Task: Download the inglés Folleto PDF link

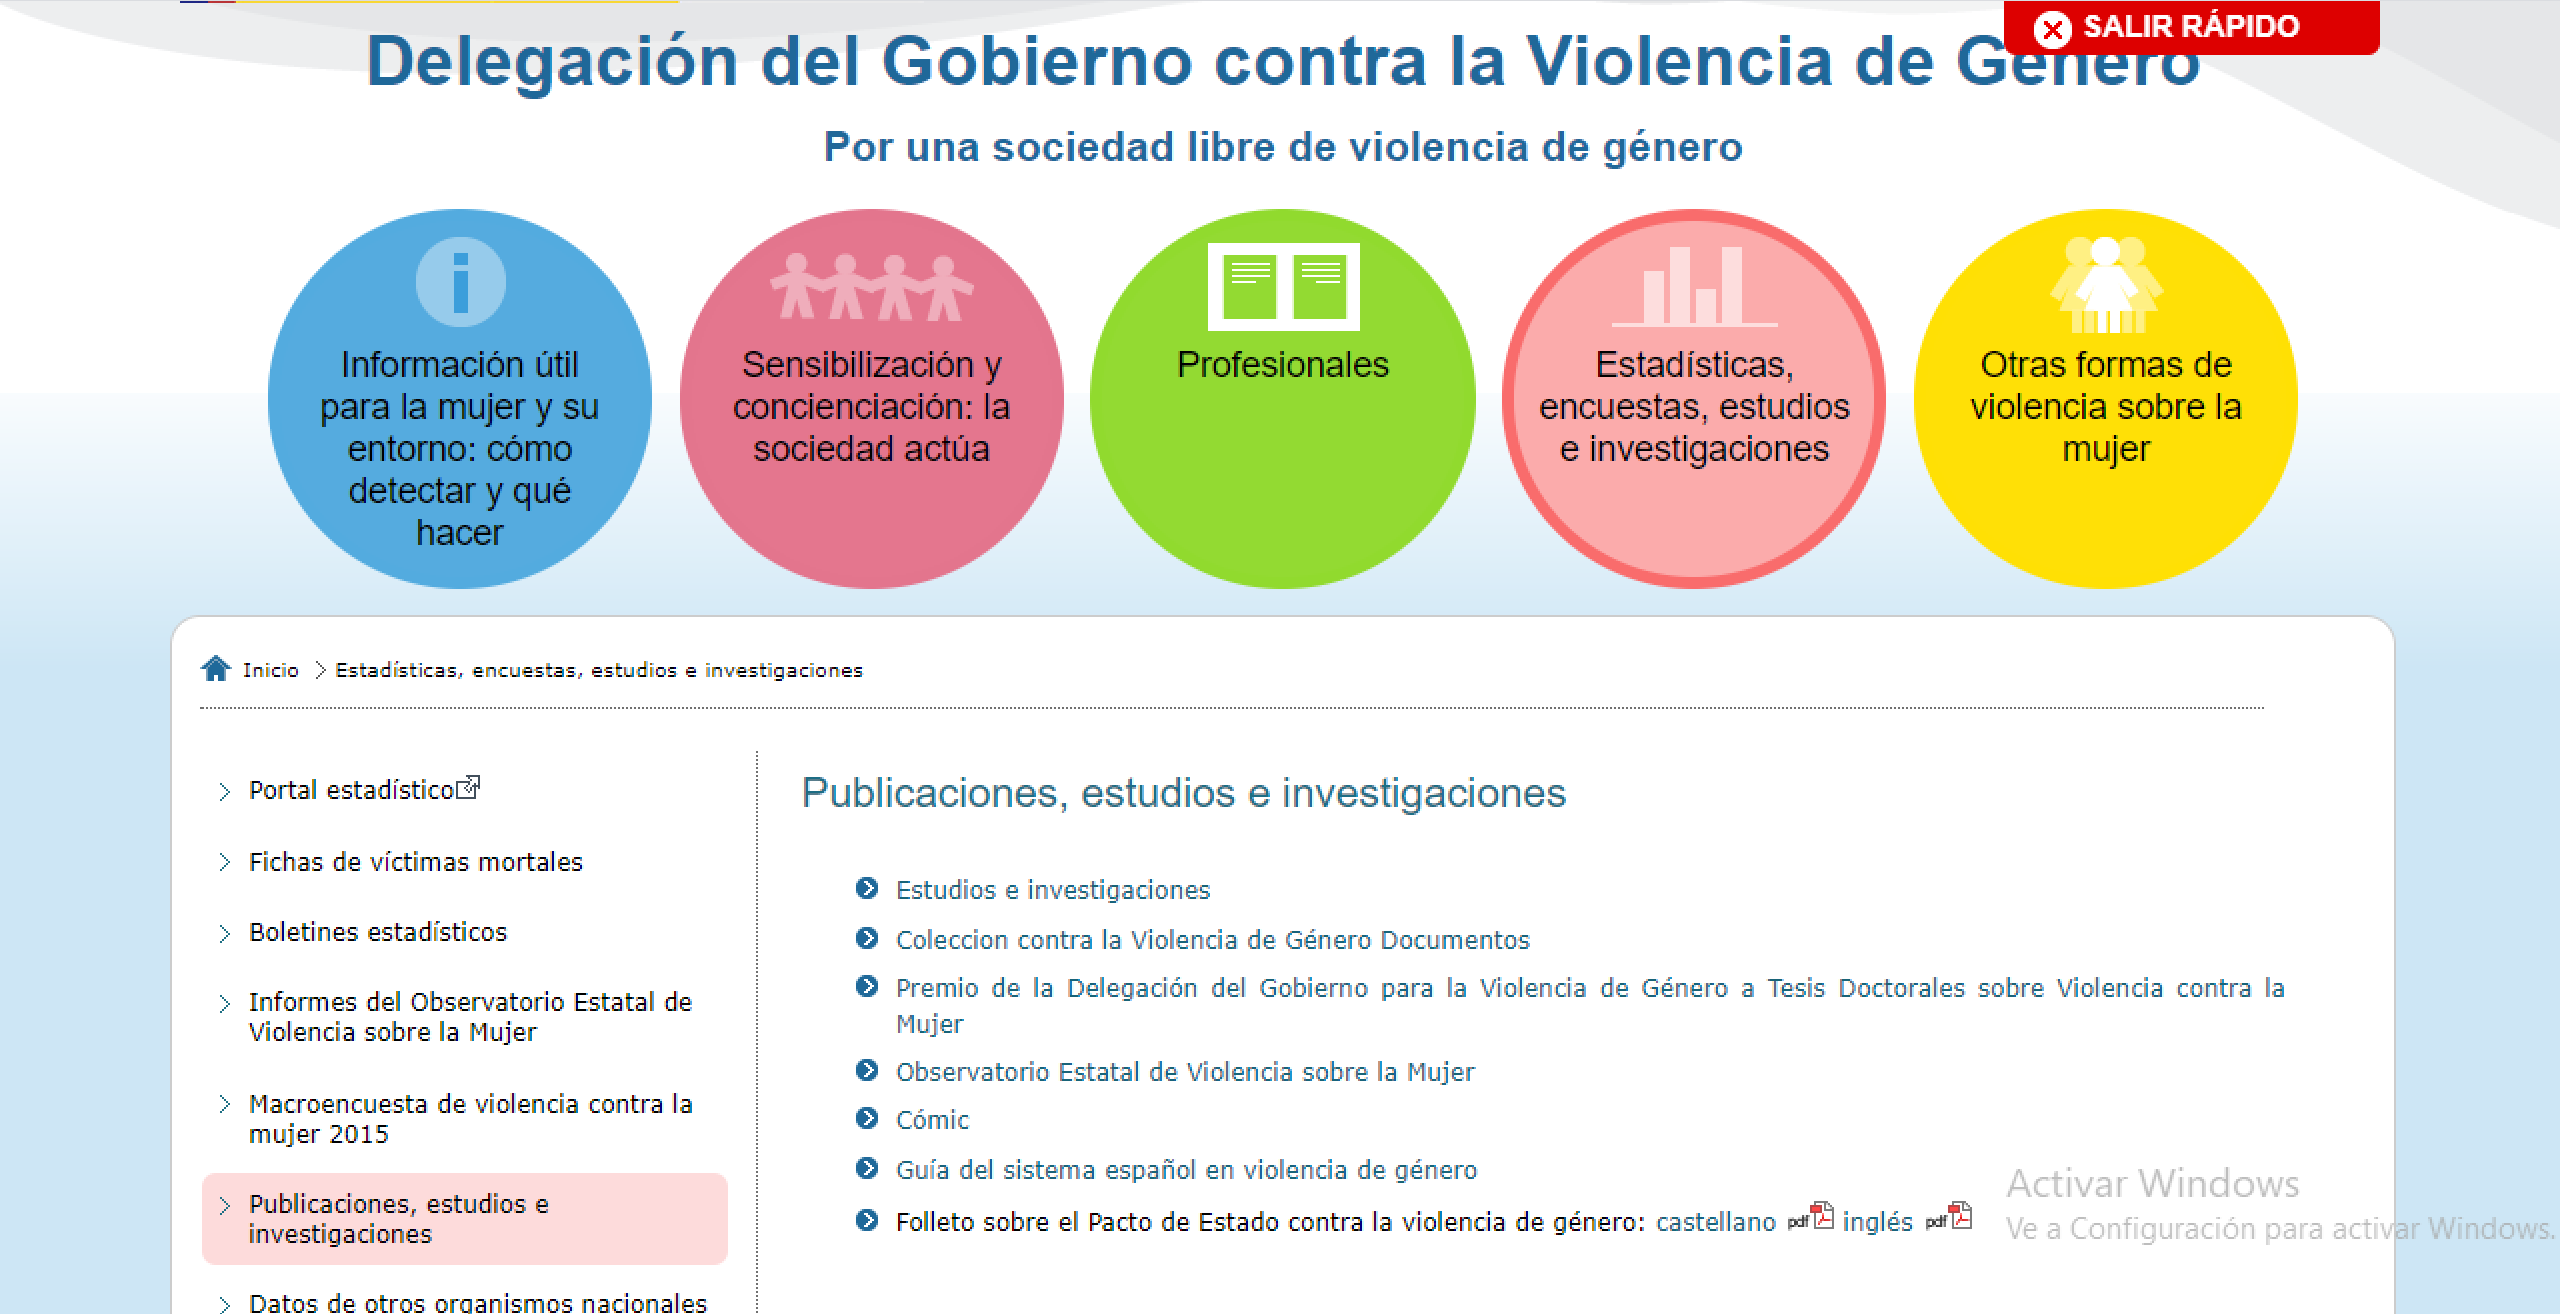Action: 1877,1222
